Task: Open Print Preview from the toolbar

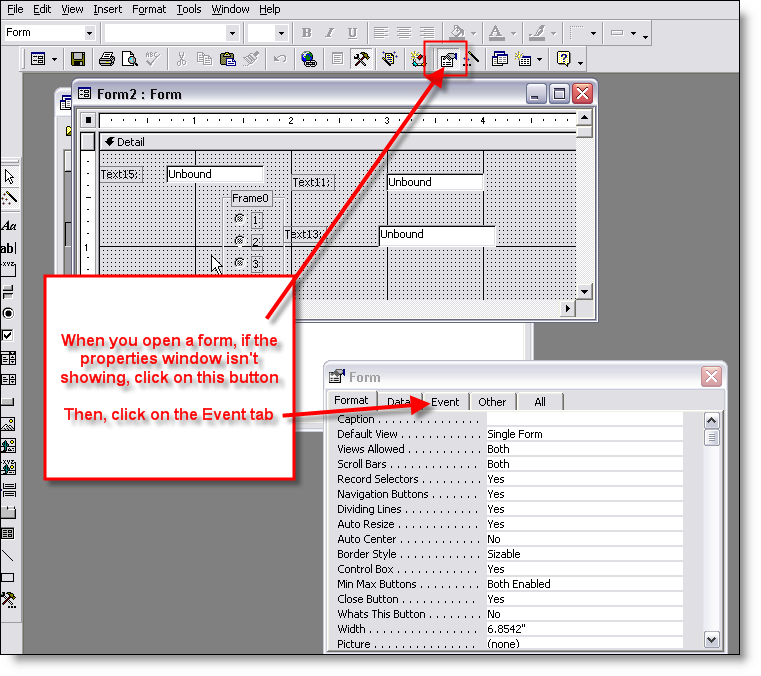Action: pos(130,59)
